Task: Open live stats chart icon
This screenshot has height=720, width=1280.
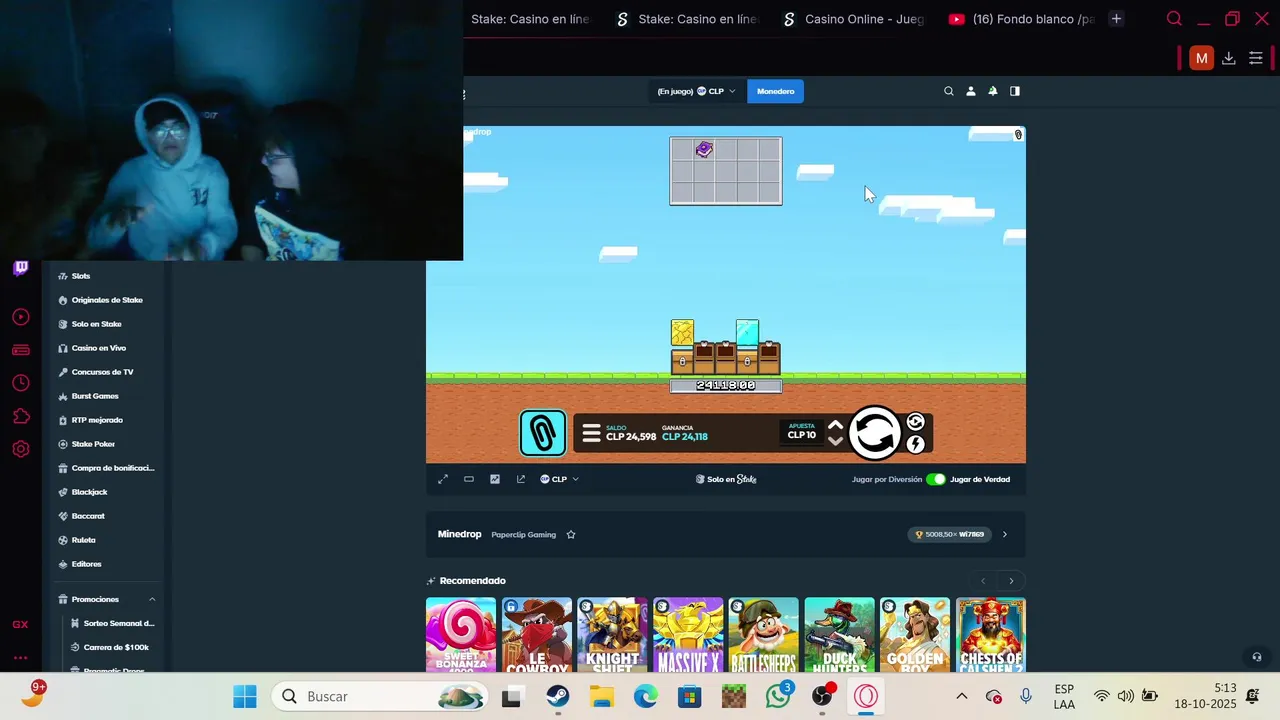Action: (495, 479)
